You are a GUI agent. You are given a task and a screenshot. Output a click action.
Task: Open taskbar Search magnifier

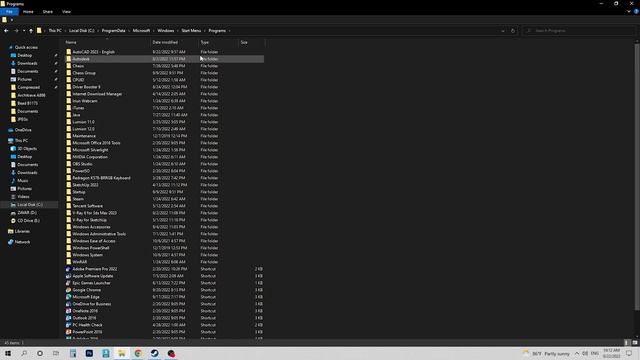click(x=24, y=353)
